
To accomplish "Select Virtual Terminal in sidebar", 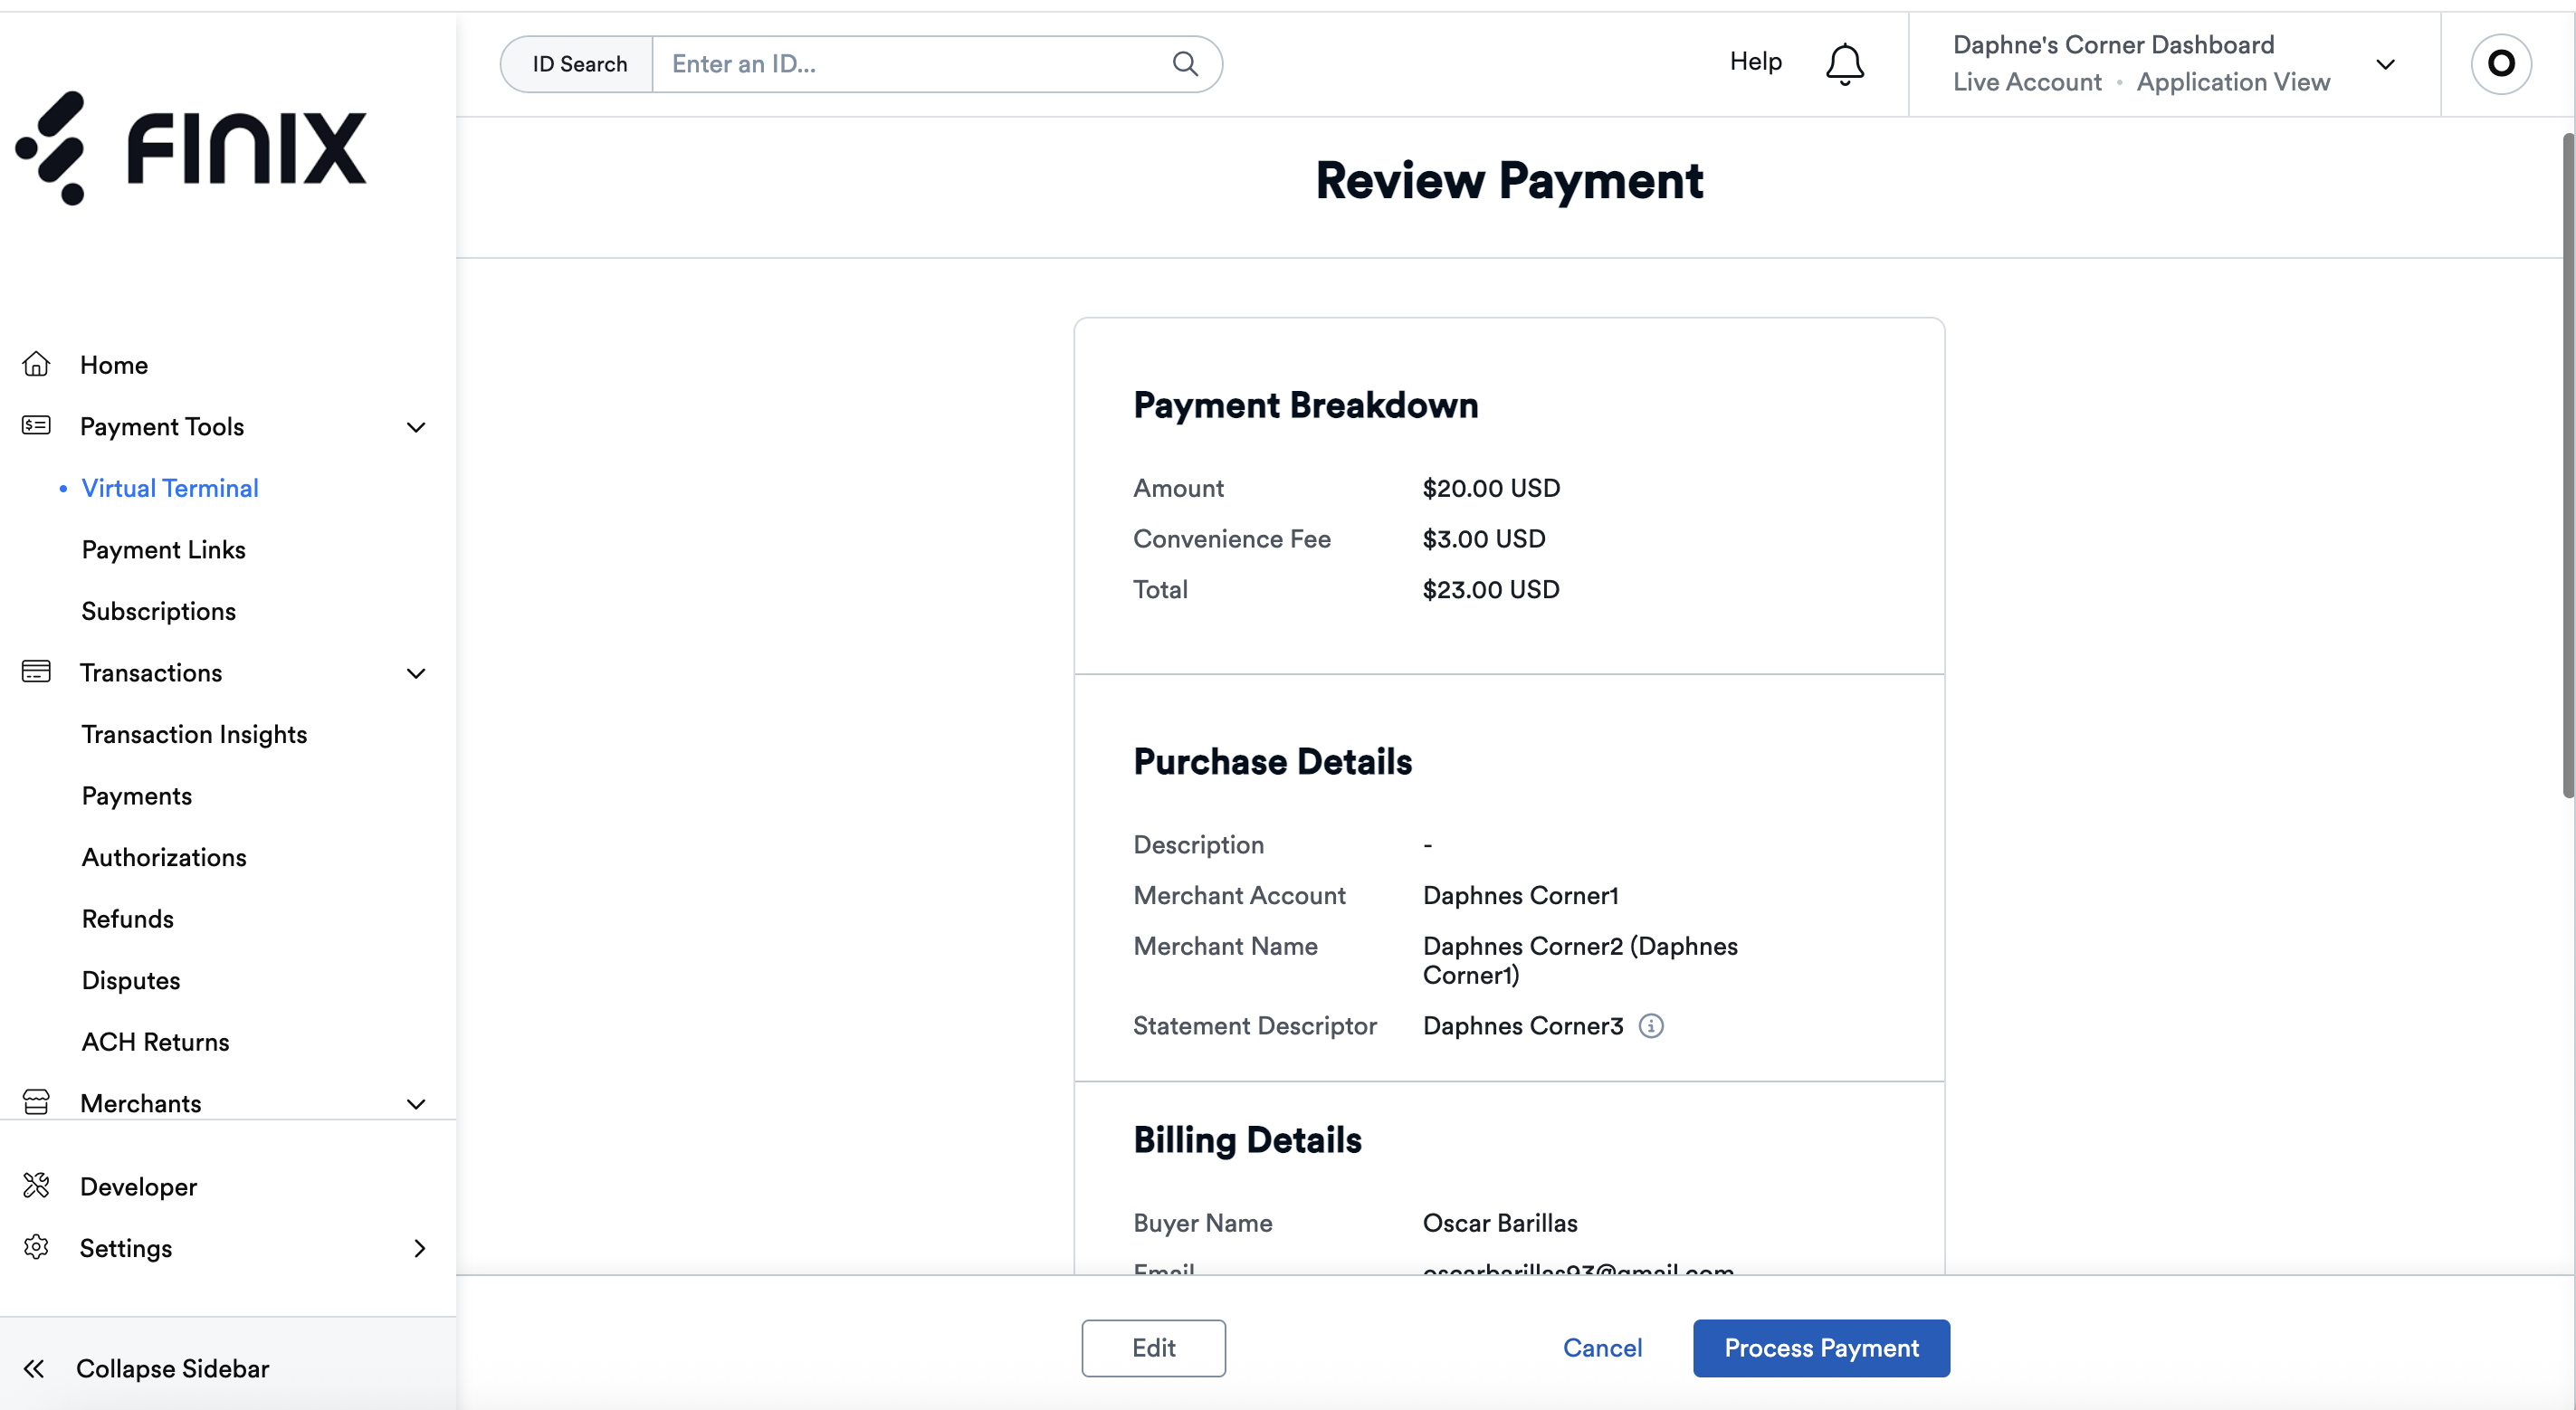I will pos(170,488).
